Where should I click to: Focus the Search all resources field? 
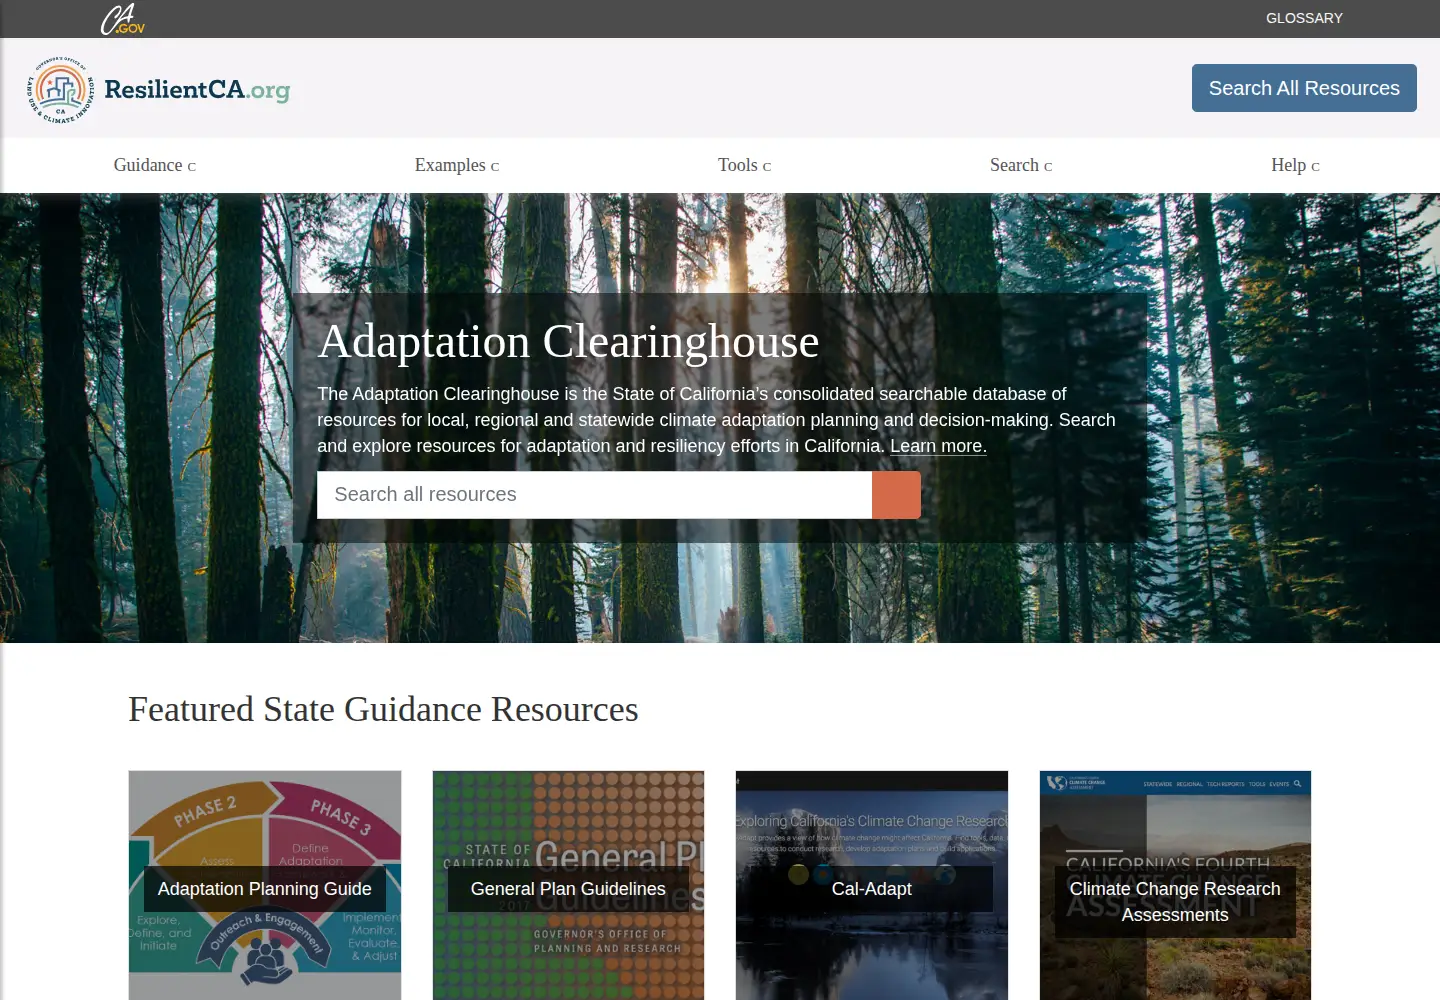594,495
